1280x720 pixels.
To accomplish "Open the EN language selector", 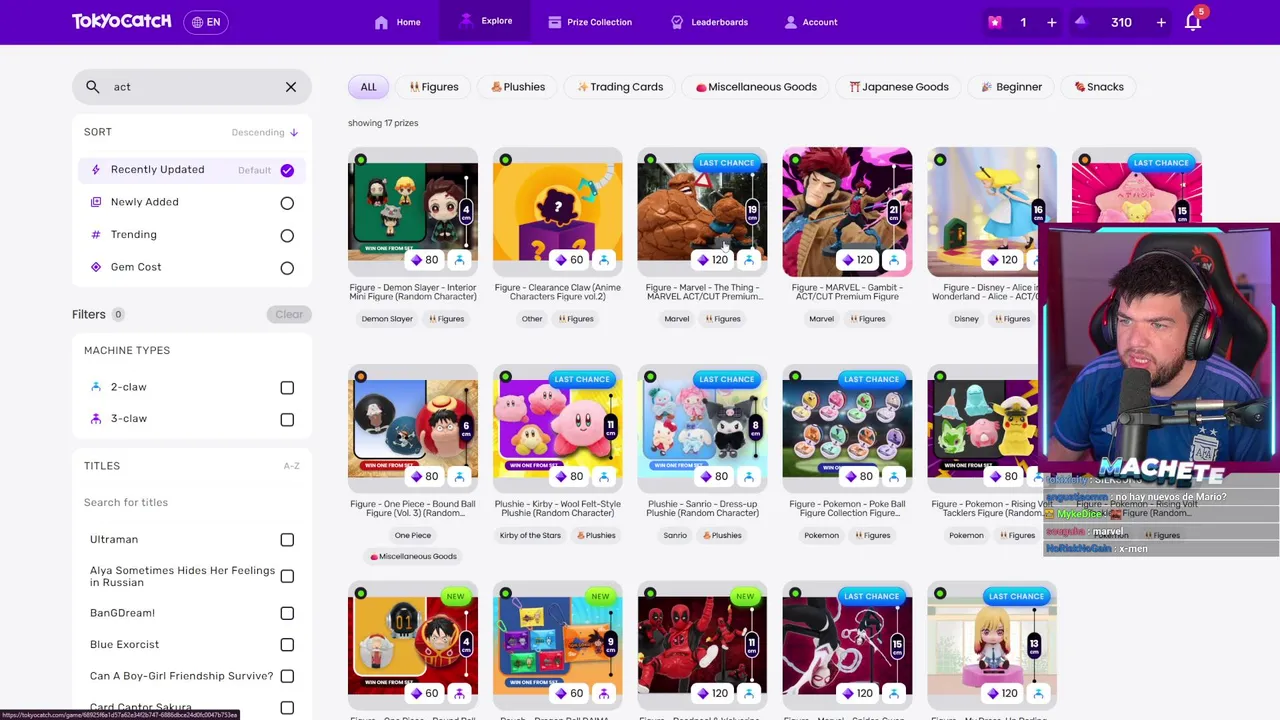I will click(206, 22).
